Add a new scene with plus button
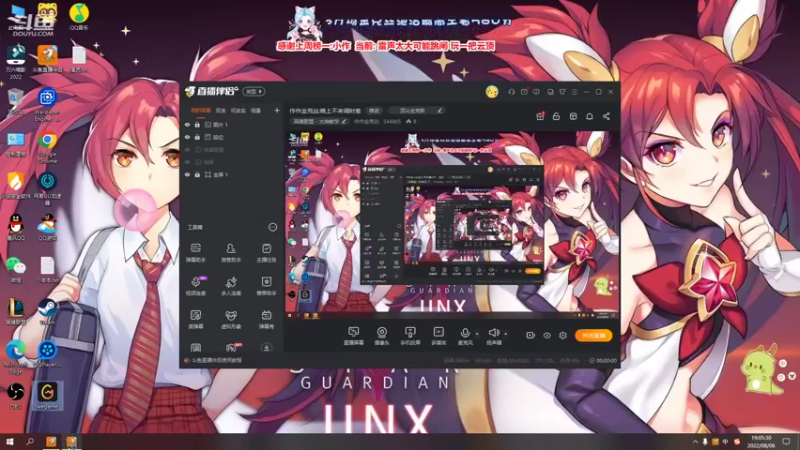Image resolution: width=800 pixels, height=450 pixels. click(x=277, y=110)
